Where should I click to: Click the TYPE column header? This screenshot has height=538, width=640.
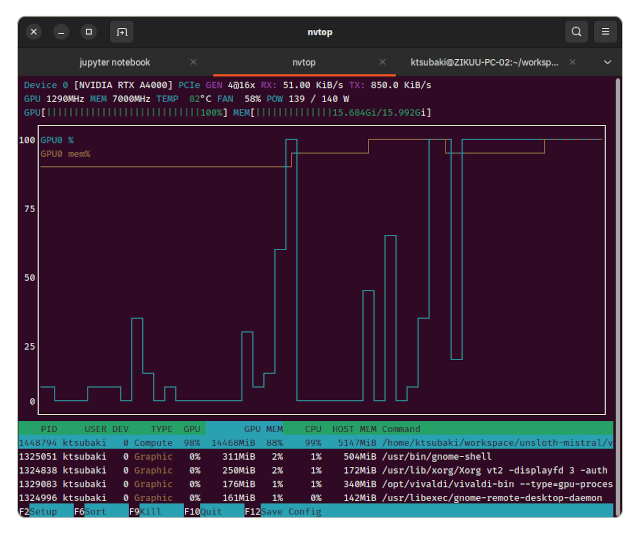click(162, 429)
